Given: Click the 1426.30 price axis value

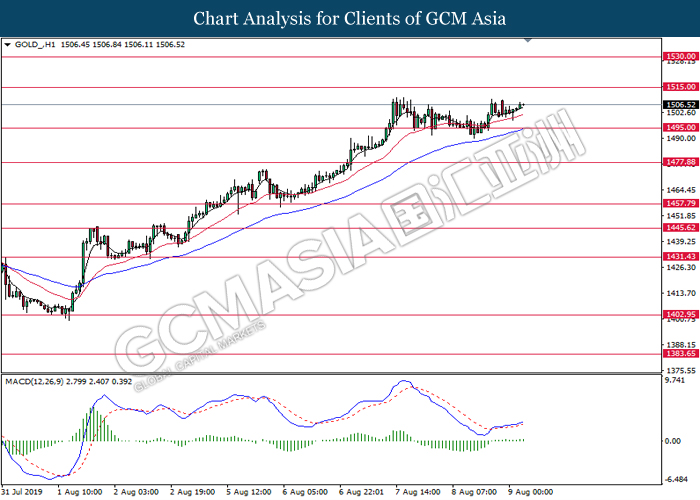Looking at the screenshot, I should (681, 267).
